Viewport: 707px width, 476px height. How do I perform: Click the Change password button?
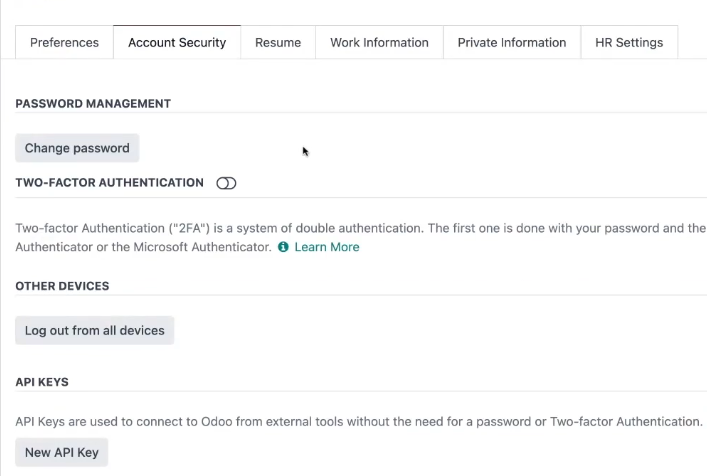tap(77, 148)
